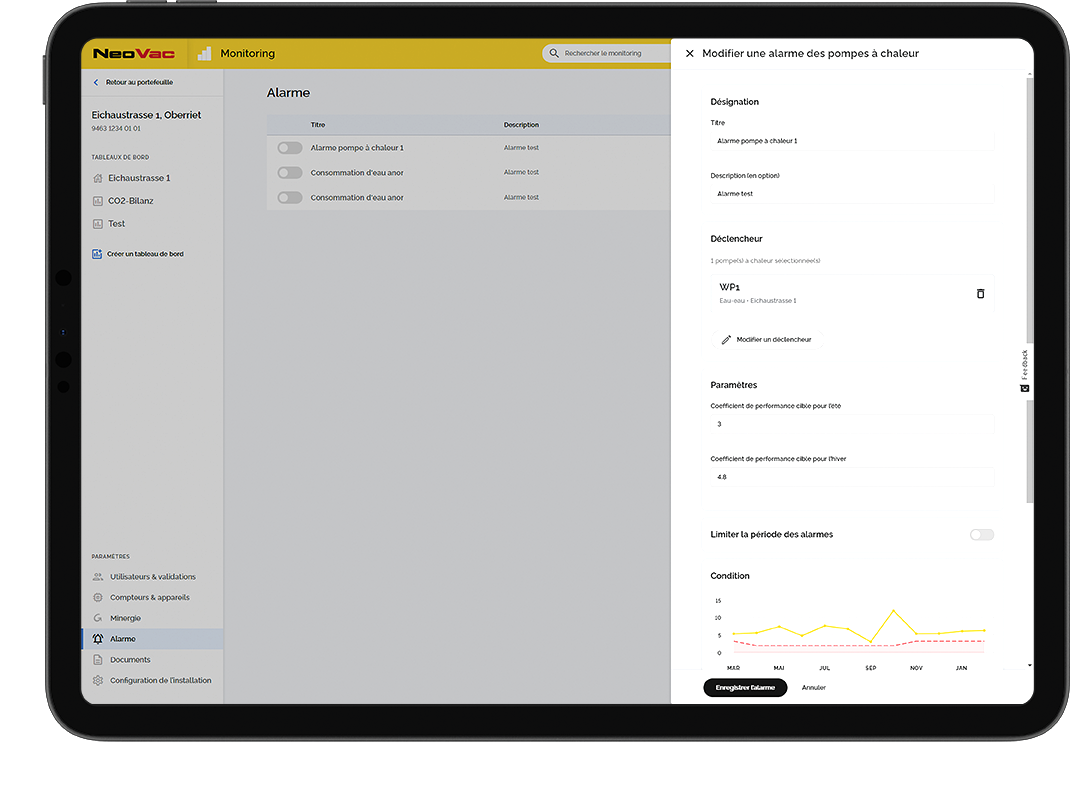The image size is (1070, 795).
Task: Close the Modifier une alarme panel
Action: pos(689,54)
